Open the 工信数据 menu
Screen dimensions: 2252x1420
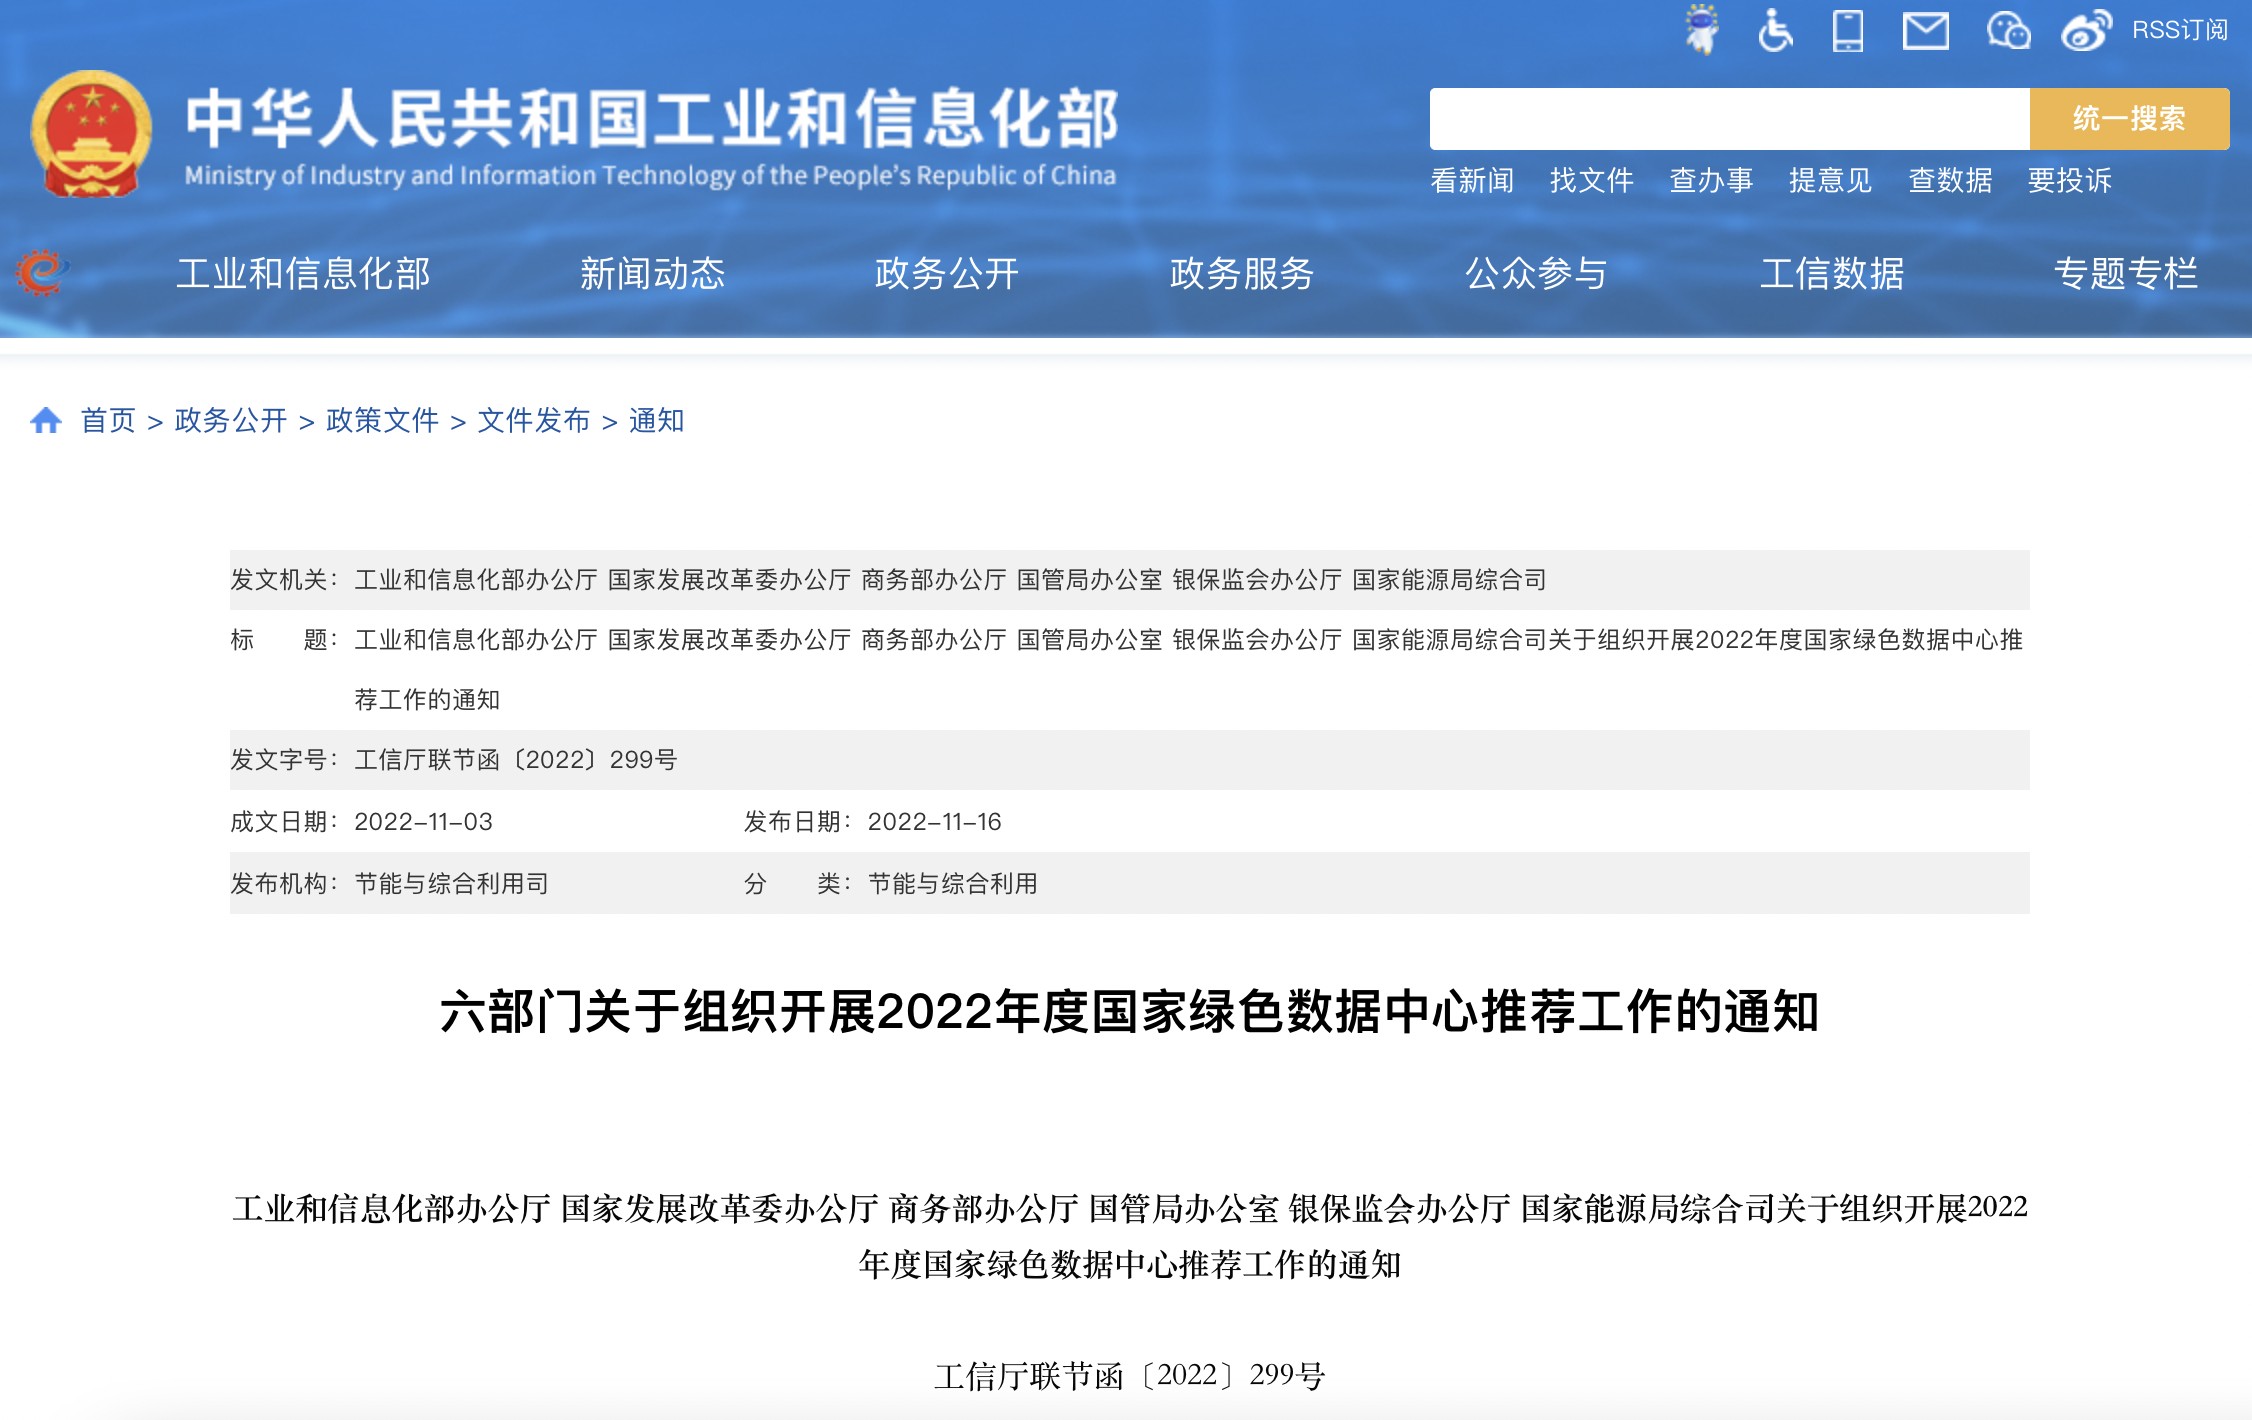point(1831,274)
